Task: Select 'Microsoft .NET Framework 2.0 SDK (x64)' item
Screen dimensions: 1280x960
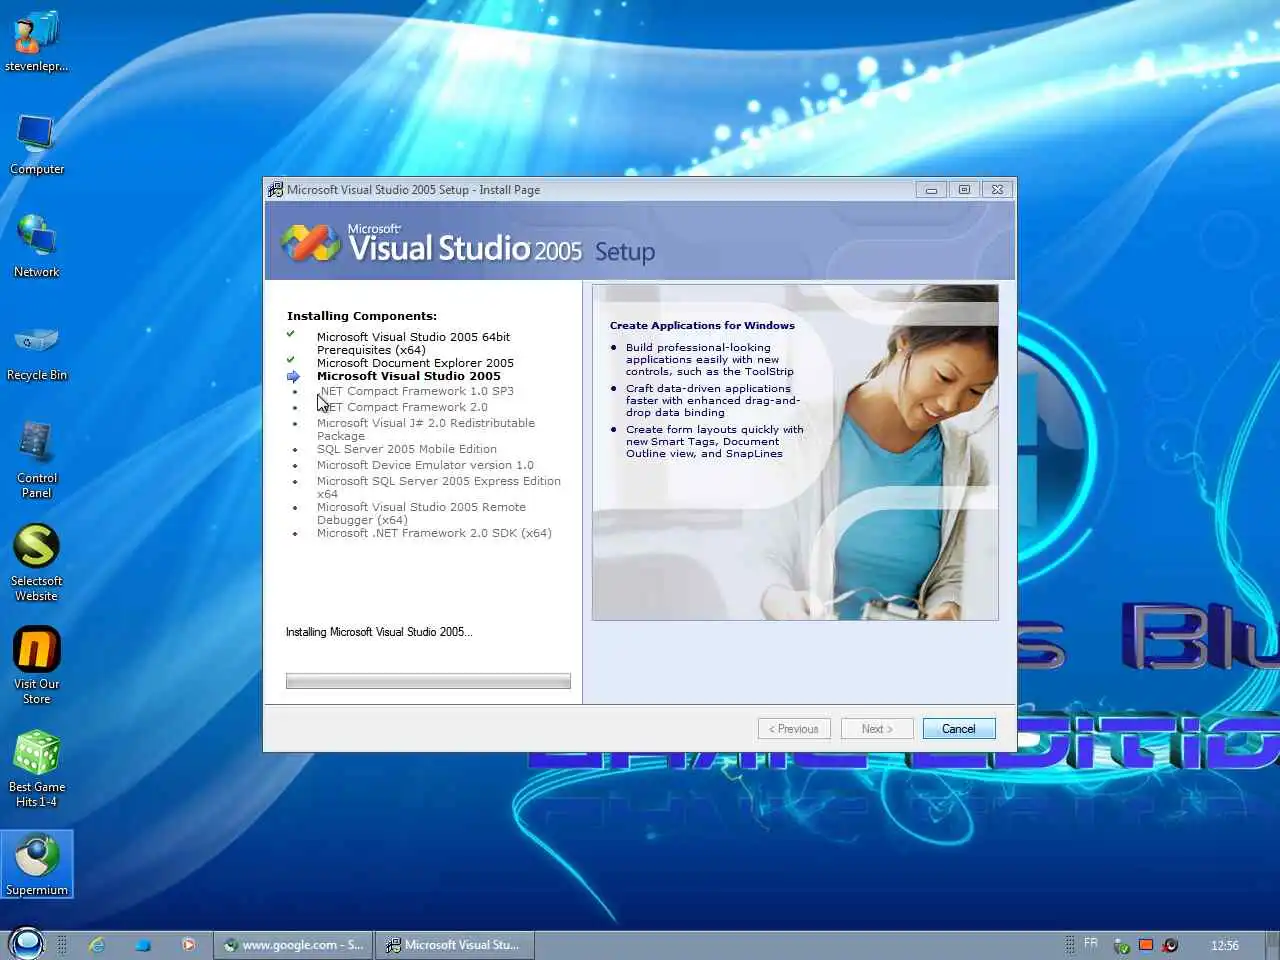Action: [434, 533]
